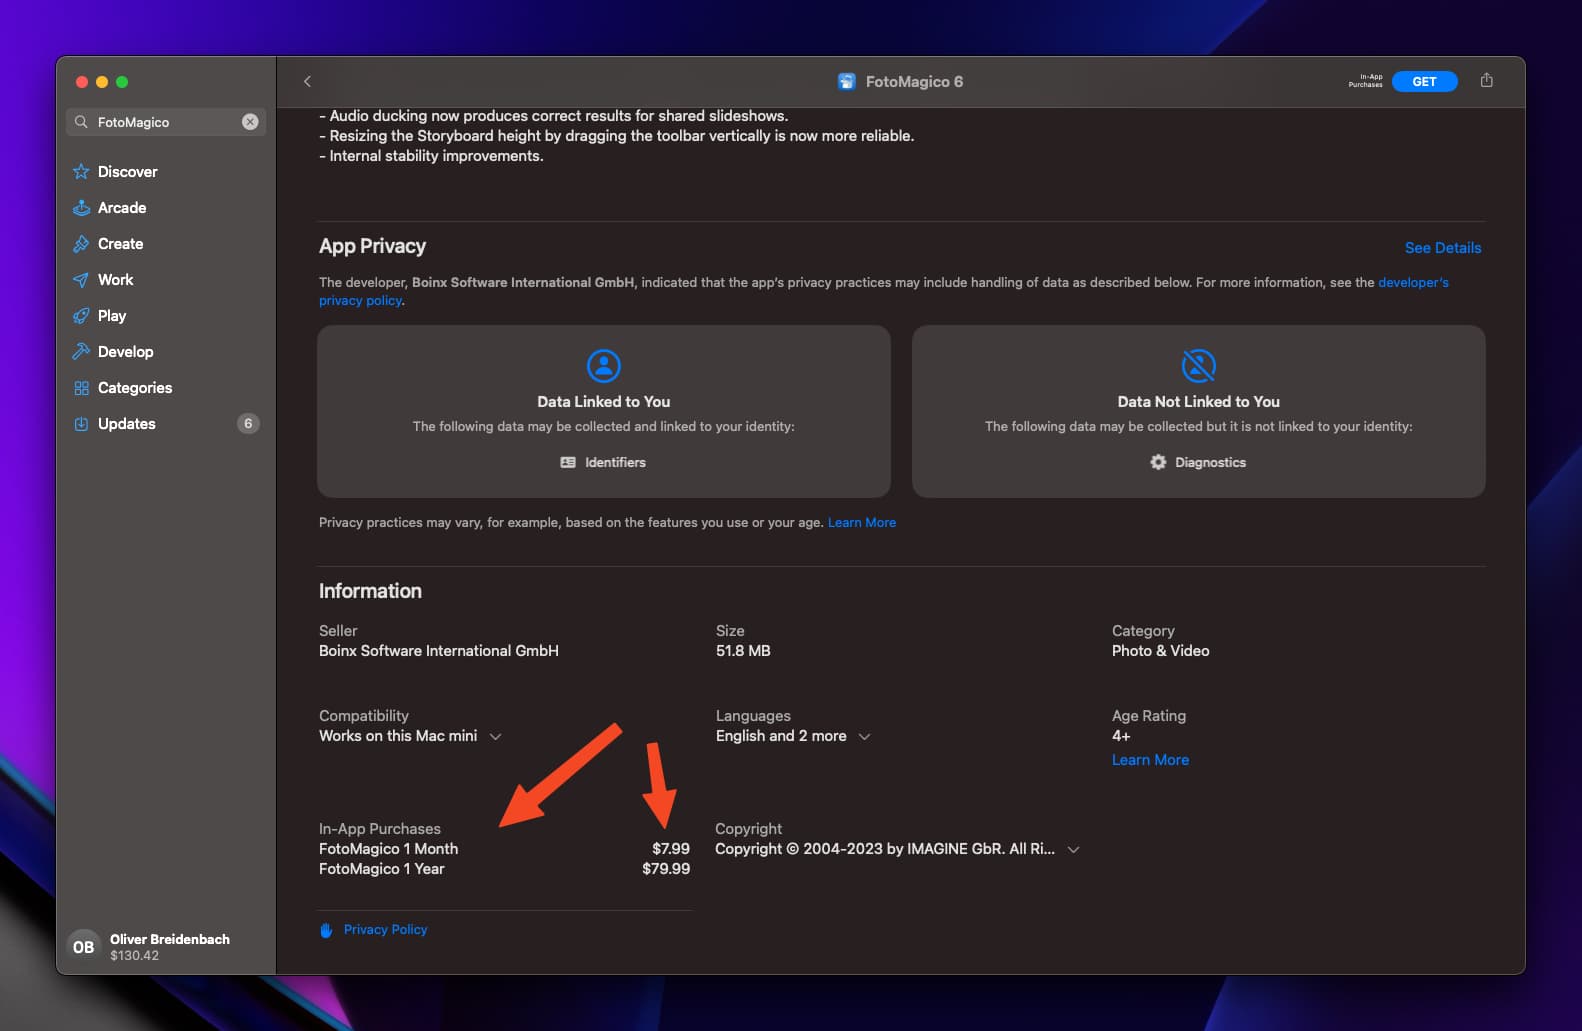Click the 4+ age rating value
The image size is (1582, 1031).
[1121, 736]
